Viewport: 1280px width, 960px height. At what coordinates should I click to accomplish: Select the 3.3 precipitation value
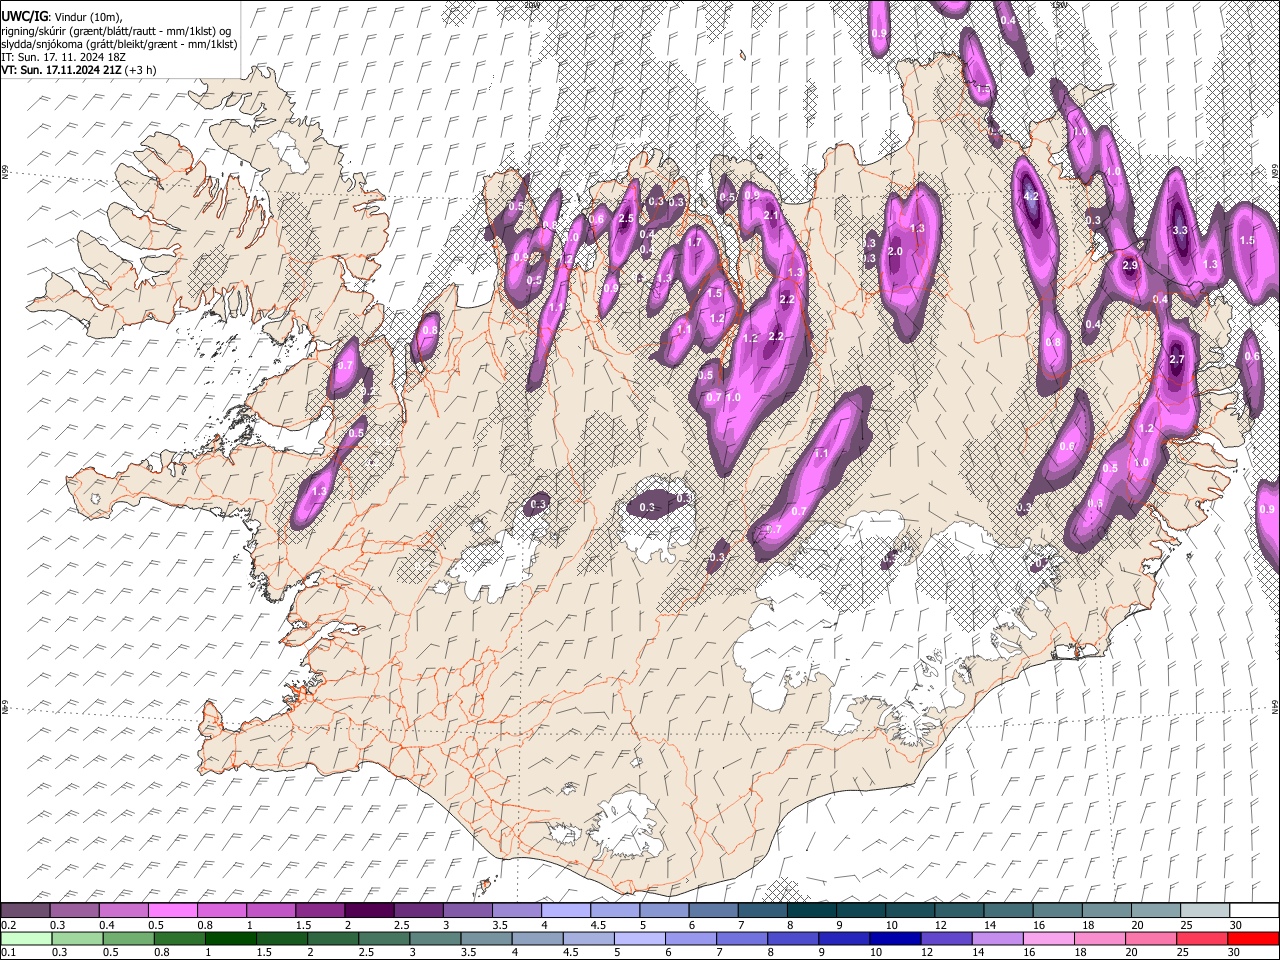(1179, 230)
